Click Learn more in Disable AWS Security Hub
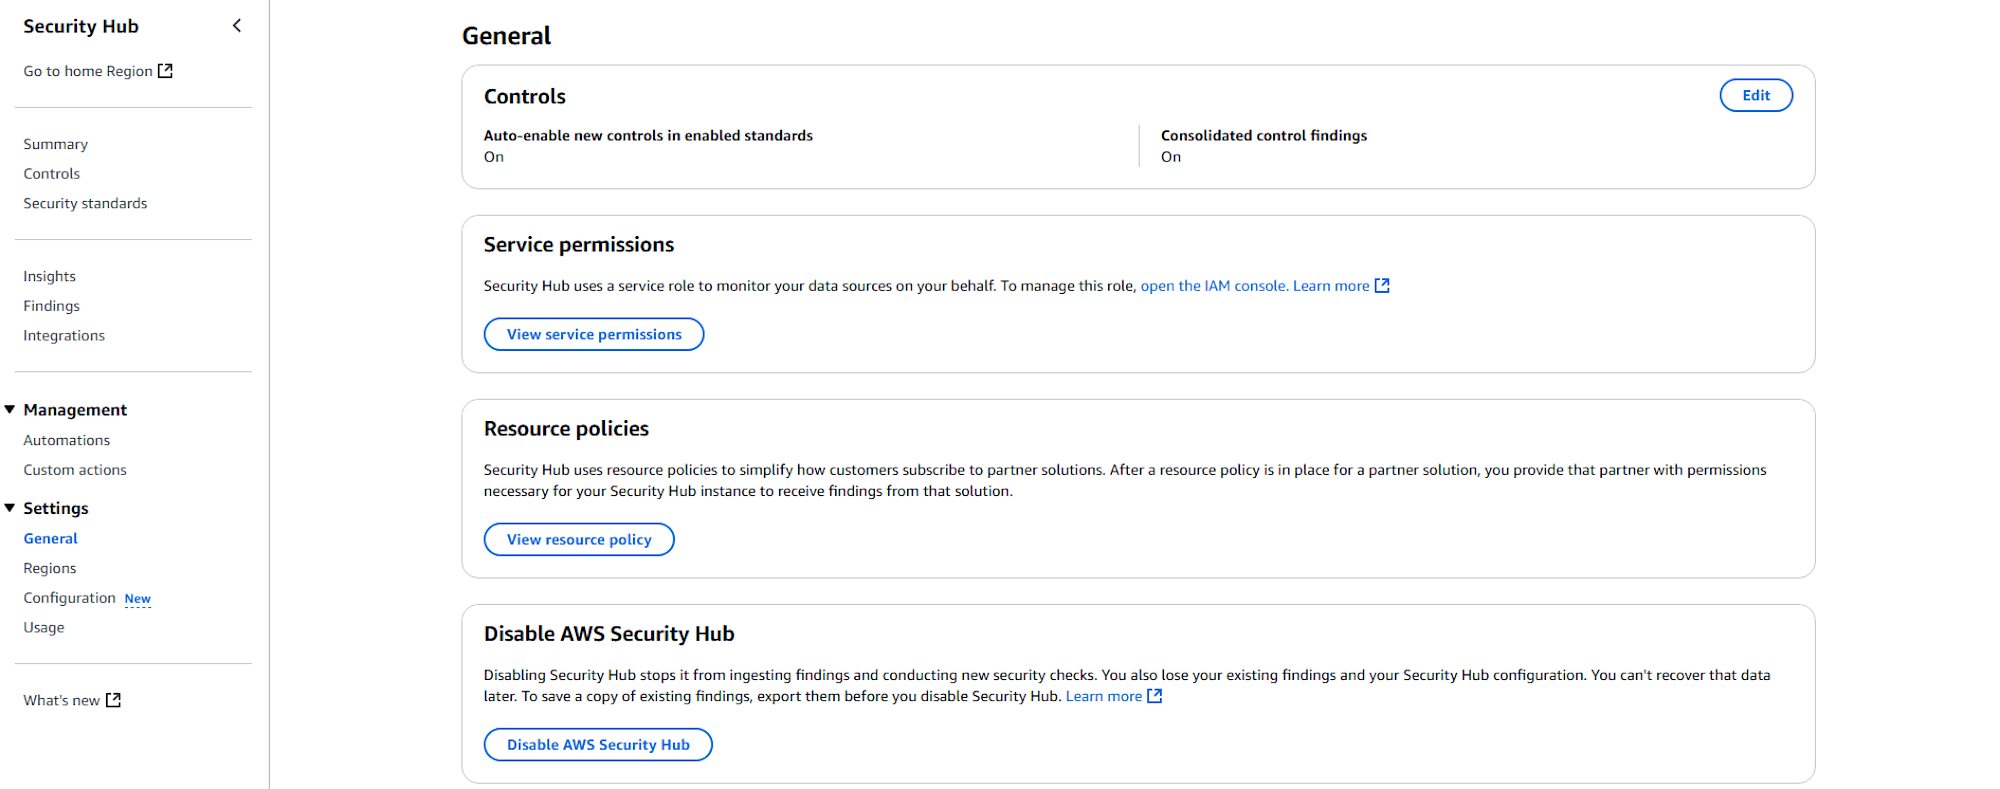The width and height of the screenshot is (2000, 789). (x=1104, y=696)
